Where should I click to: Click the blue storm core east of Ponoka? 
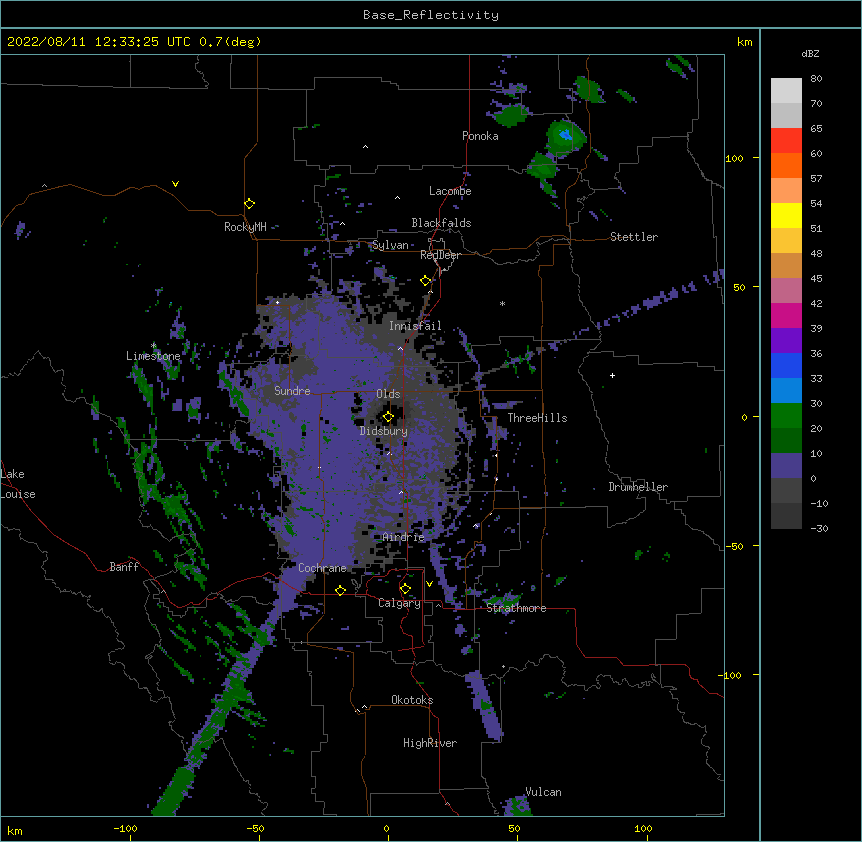point(565,135)
